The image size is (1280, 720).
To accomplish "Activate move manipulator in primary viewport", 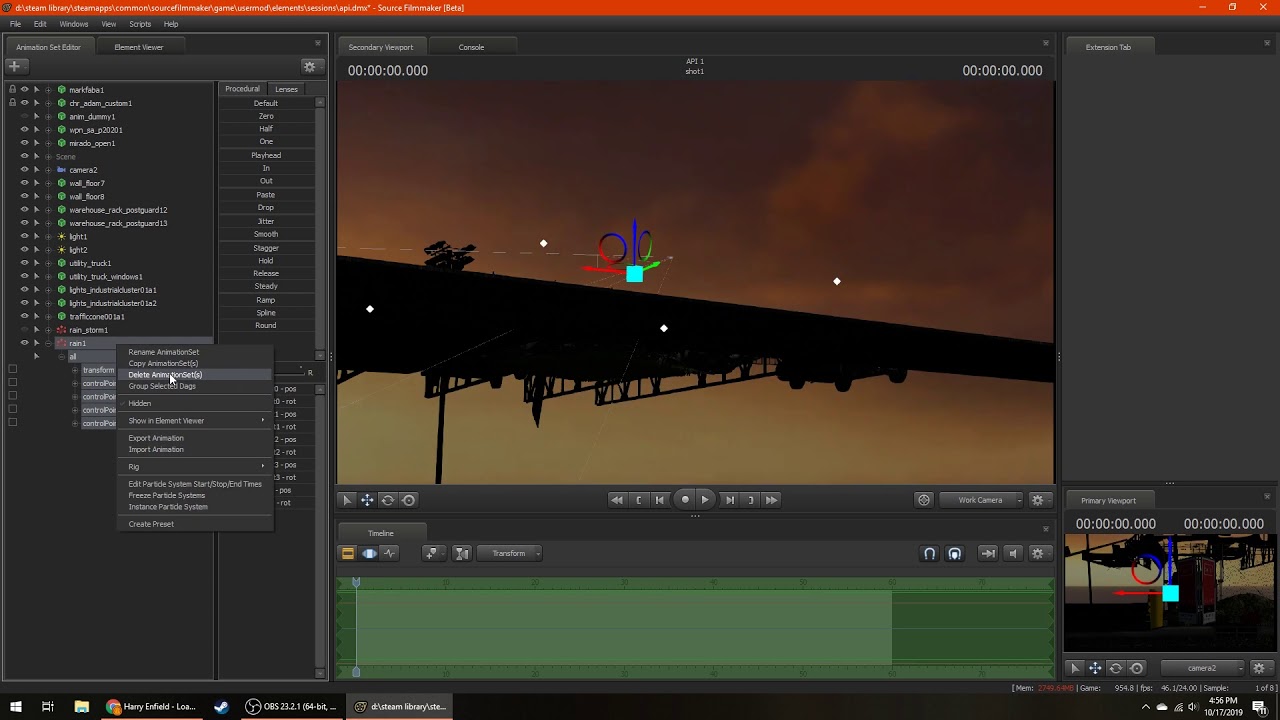I will [x=1095, y=668].
